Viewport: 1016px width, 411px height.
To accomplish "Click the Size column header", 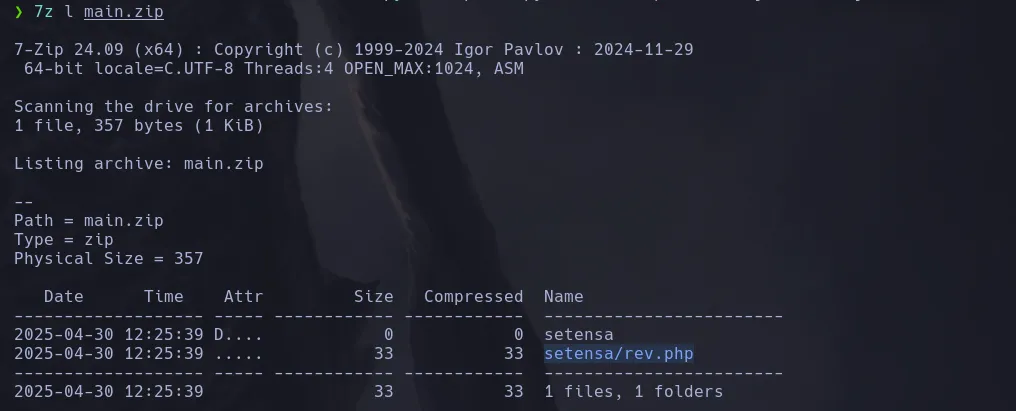I will click(x=373, y=296).
